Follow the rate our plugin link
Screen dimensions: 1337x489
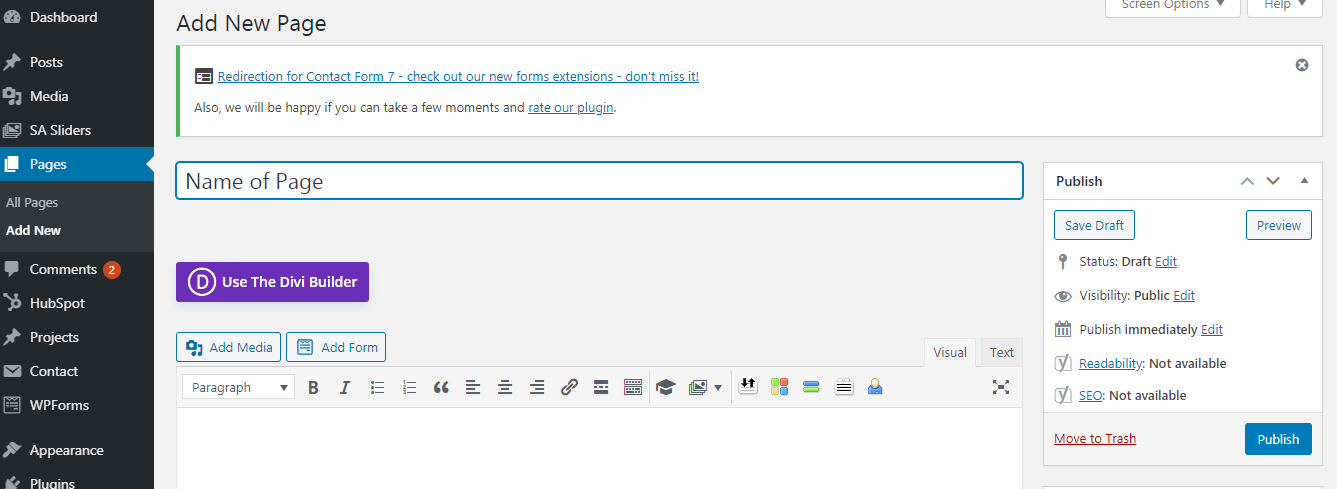click(571, 107)
